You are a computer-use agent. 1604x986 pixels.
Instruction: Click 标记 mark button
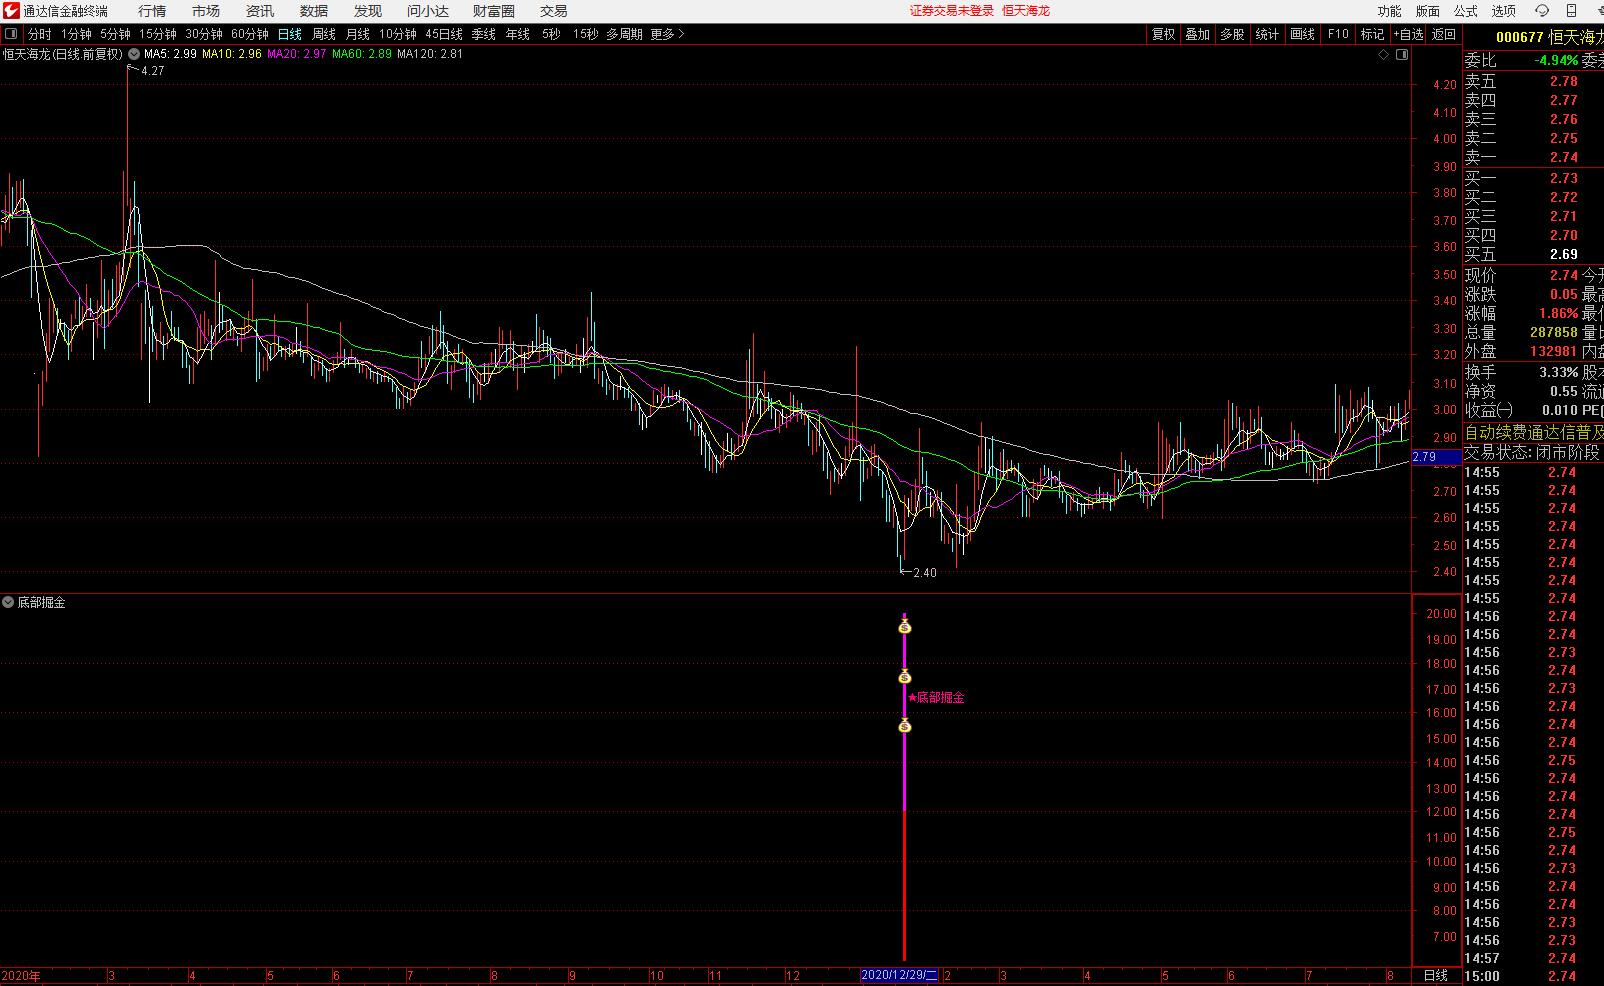click(x=1372, y=34)
